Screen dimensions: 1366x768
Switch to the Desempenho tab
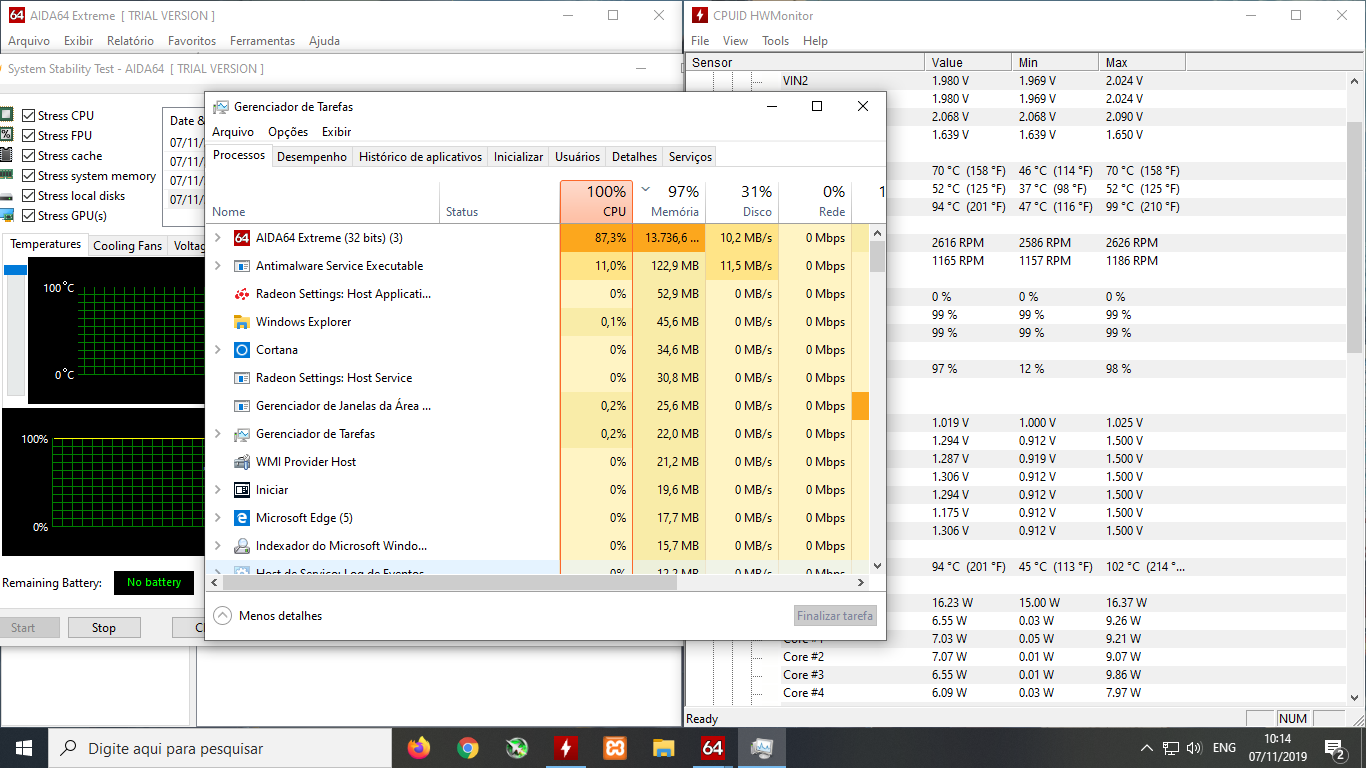point(312,157)
